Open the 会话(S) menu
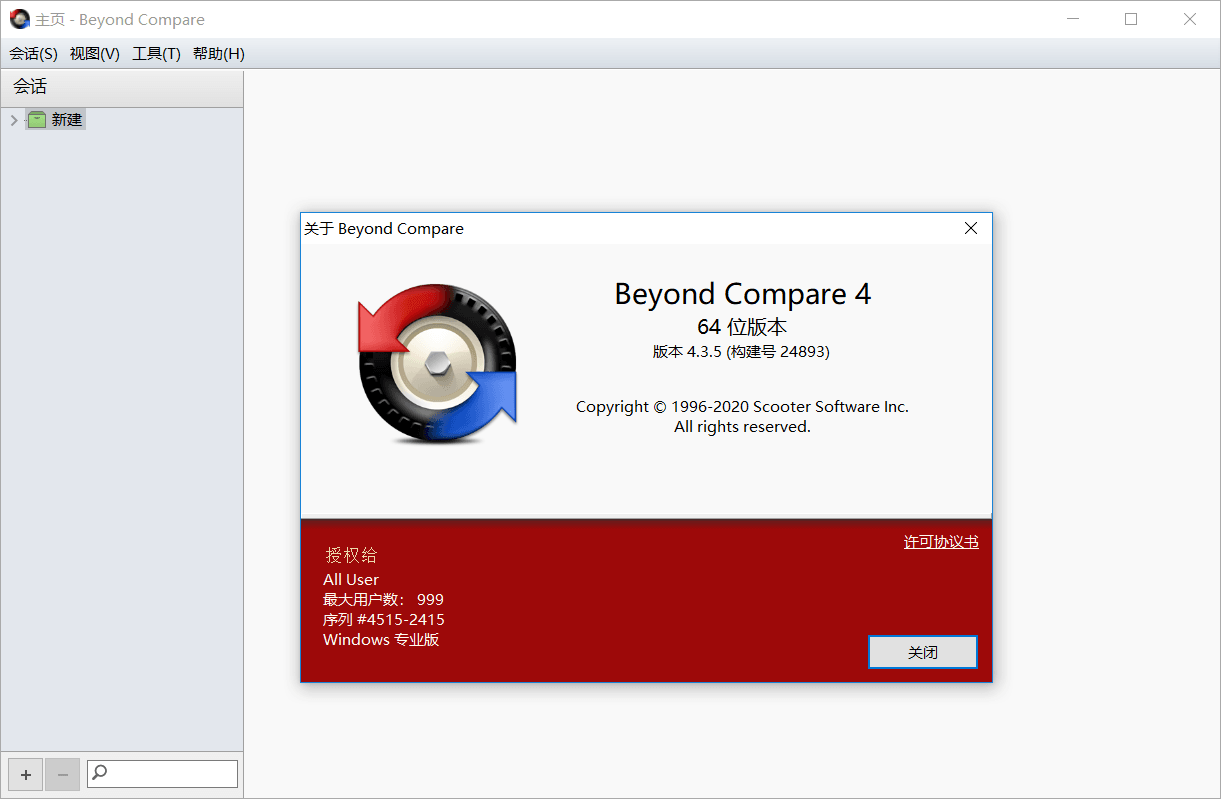 click(x=34, y=54)
